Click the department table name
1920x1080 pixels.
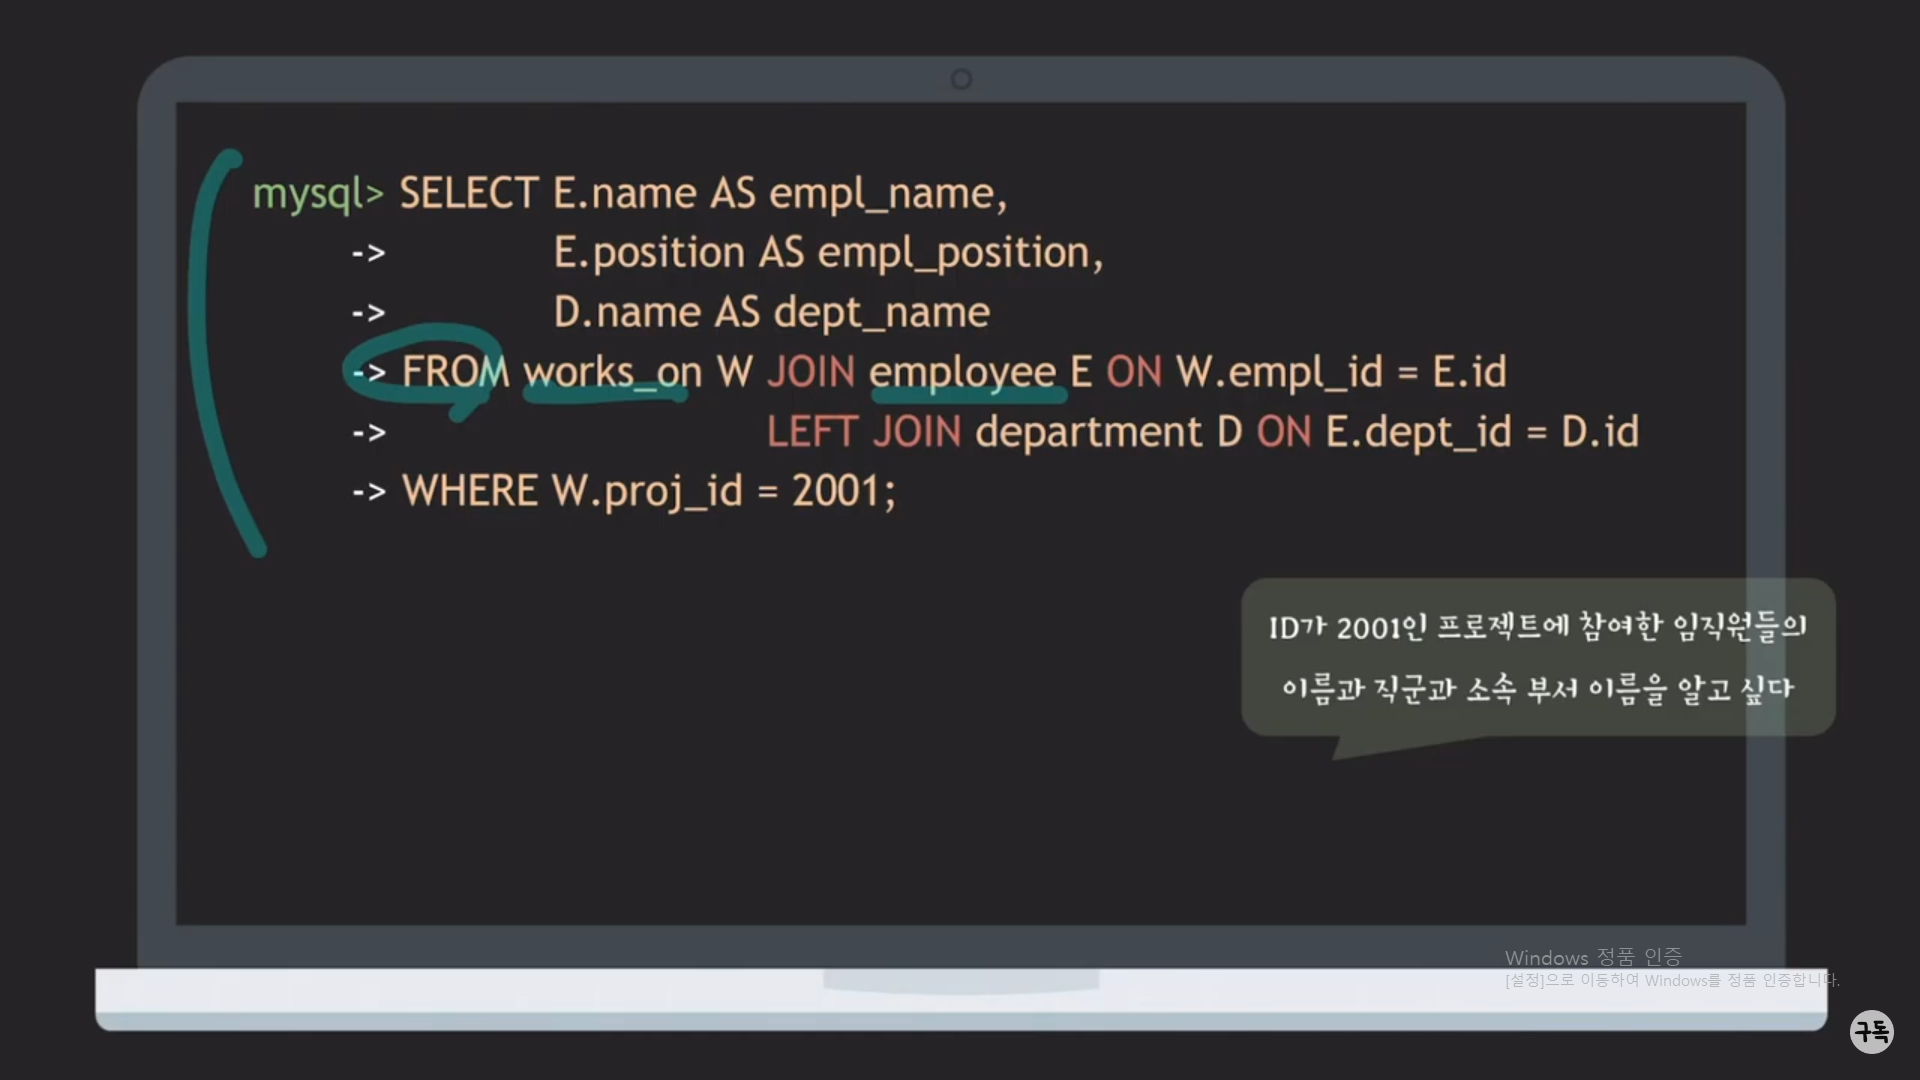(x=1088, y=432)
